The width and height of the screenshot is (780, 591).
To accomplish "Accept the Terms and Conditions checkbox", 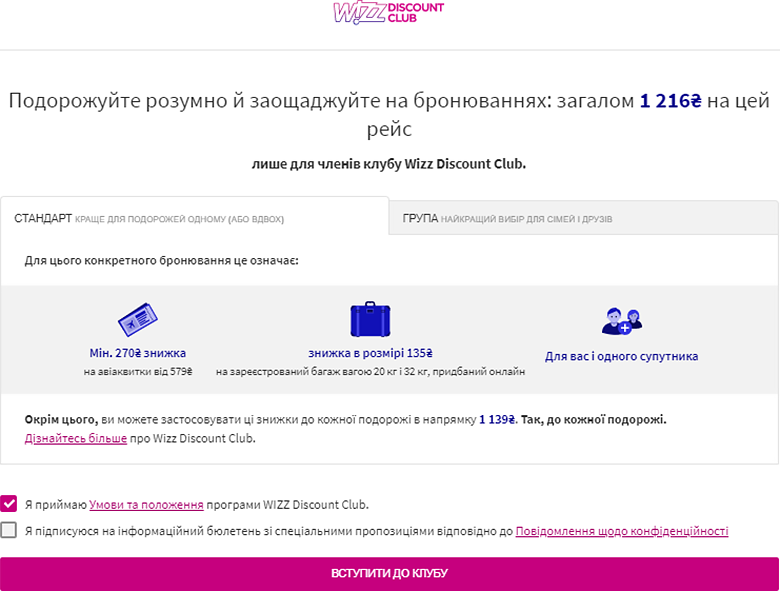I will [x=10, y=504].
